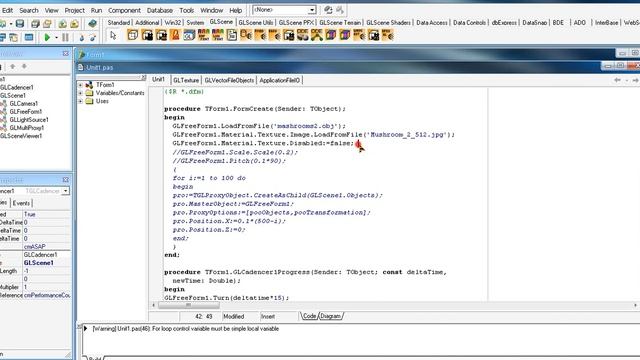Open the Component menu
640x360 pixels.
click(x=124, y=10)
